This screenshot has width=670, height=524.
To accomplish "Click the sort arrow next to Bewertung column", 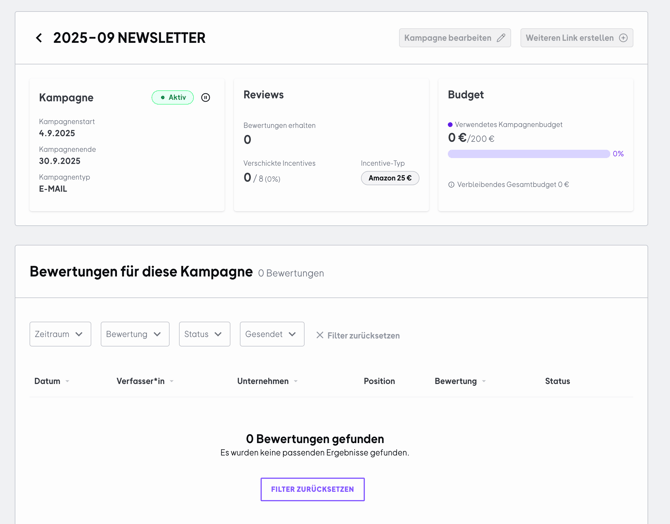I will coord(484,381).
